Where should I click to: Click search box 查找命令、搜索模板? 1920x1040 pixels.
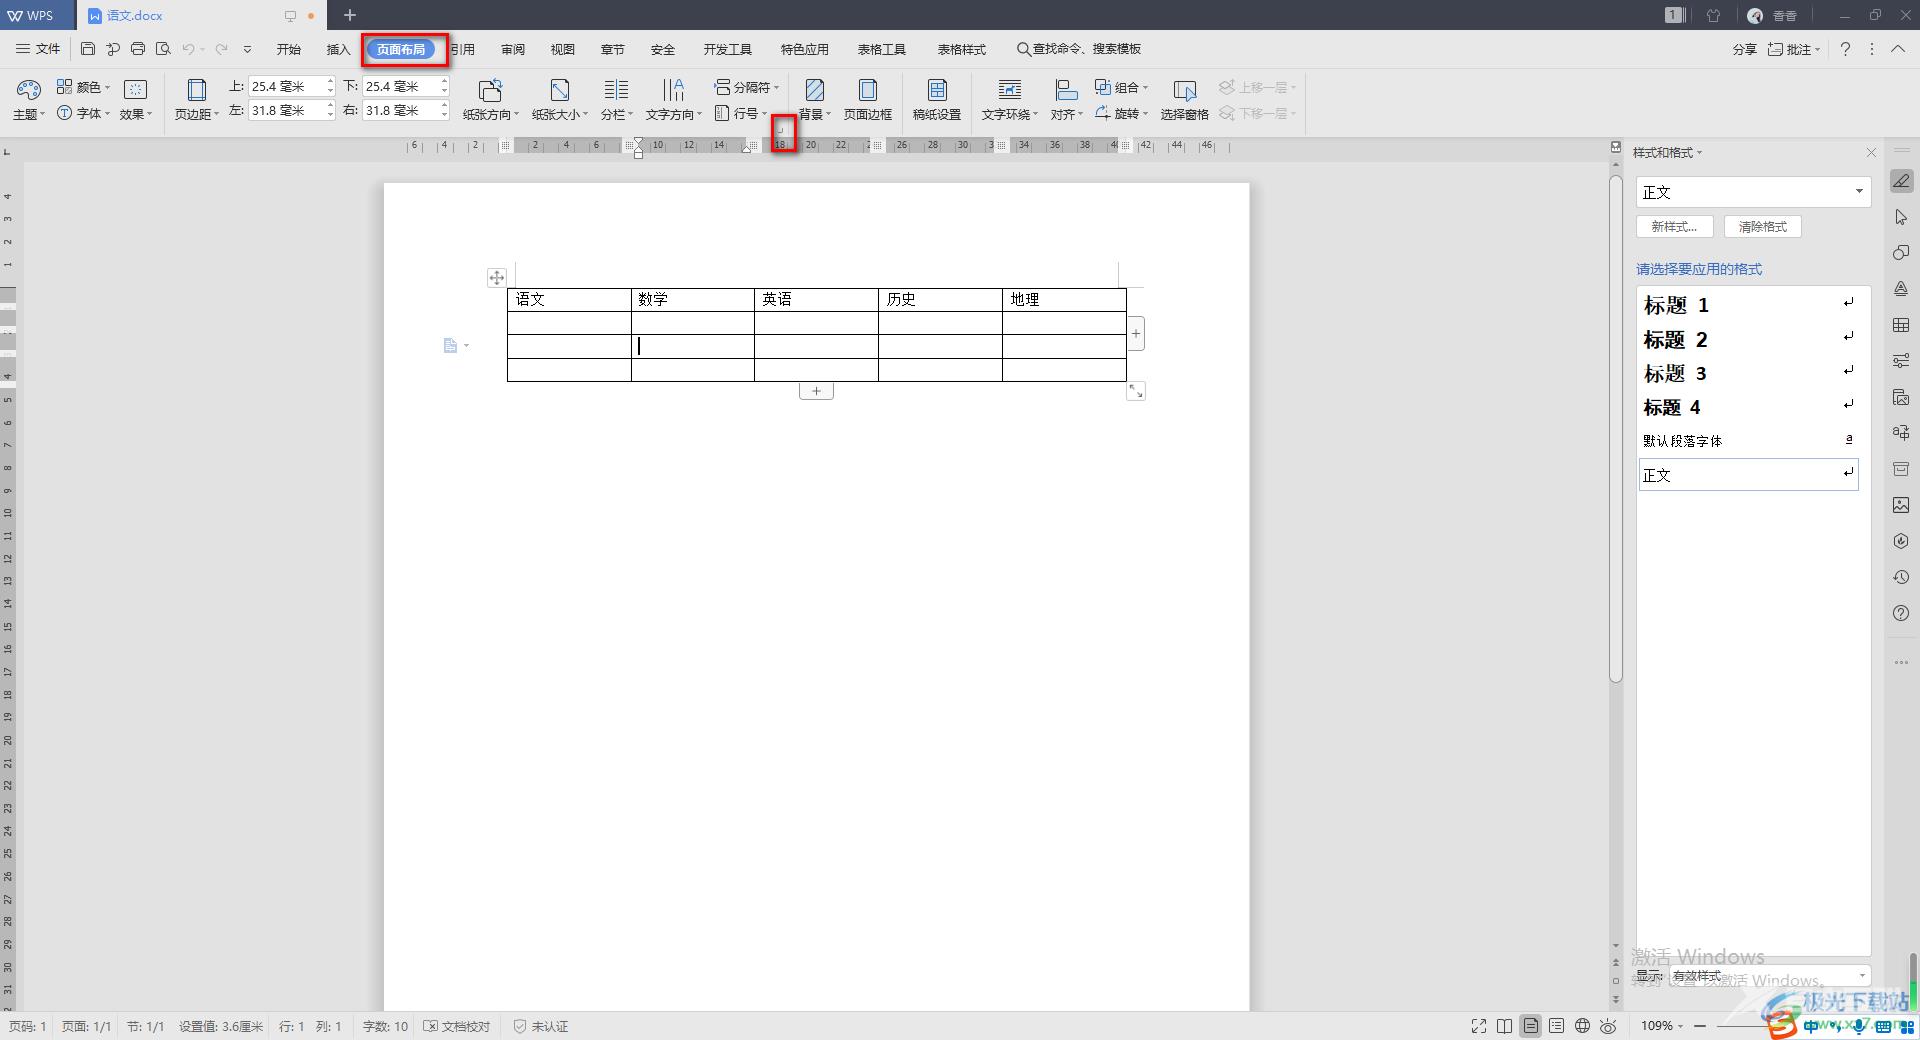(1079, 49)
